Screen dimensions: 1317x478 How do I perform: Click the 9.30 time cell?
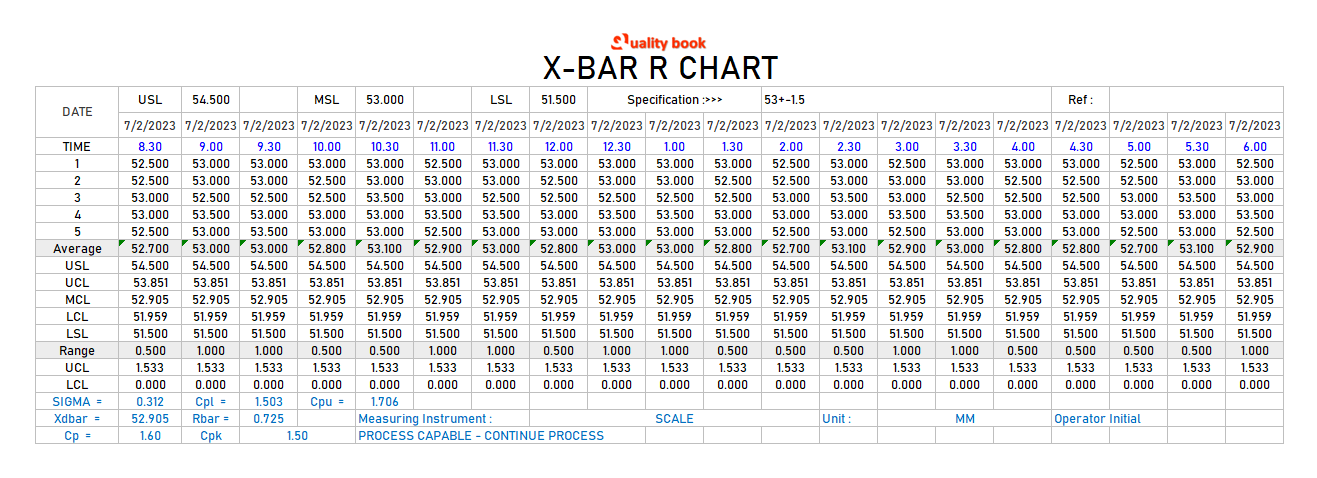pos(269,146)
